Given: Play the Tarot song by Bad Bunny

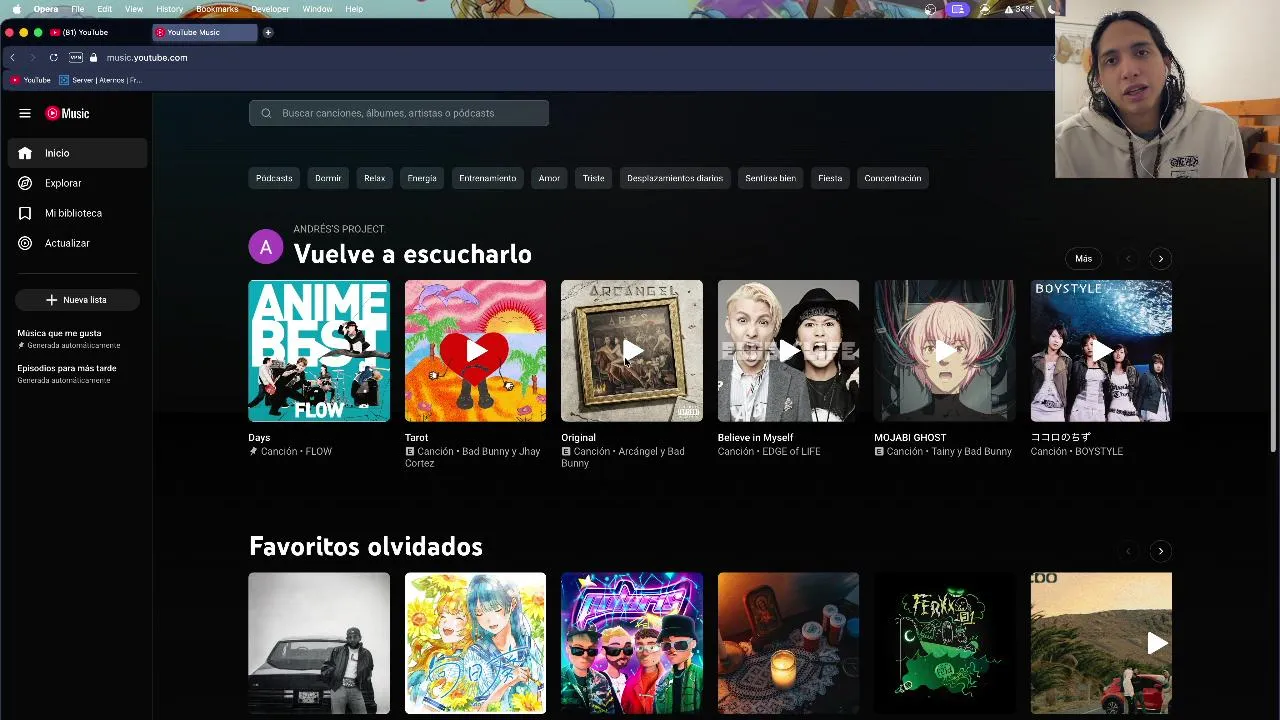Looking at the screenshot, I should [x=475, y=351].
